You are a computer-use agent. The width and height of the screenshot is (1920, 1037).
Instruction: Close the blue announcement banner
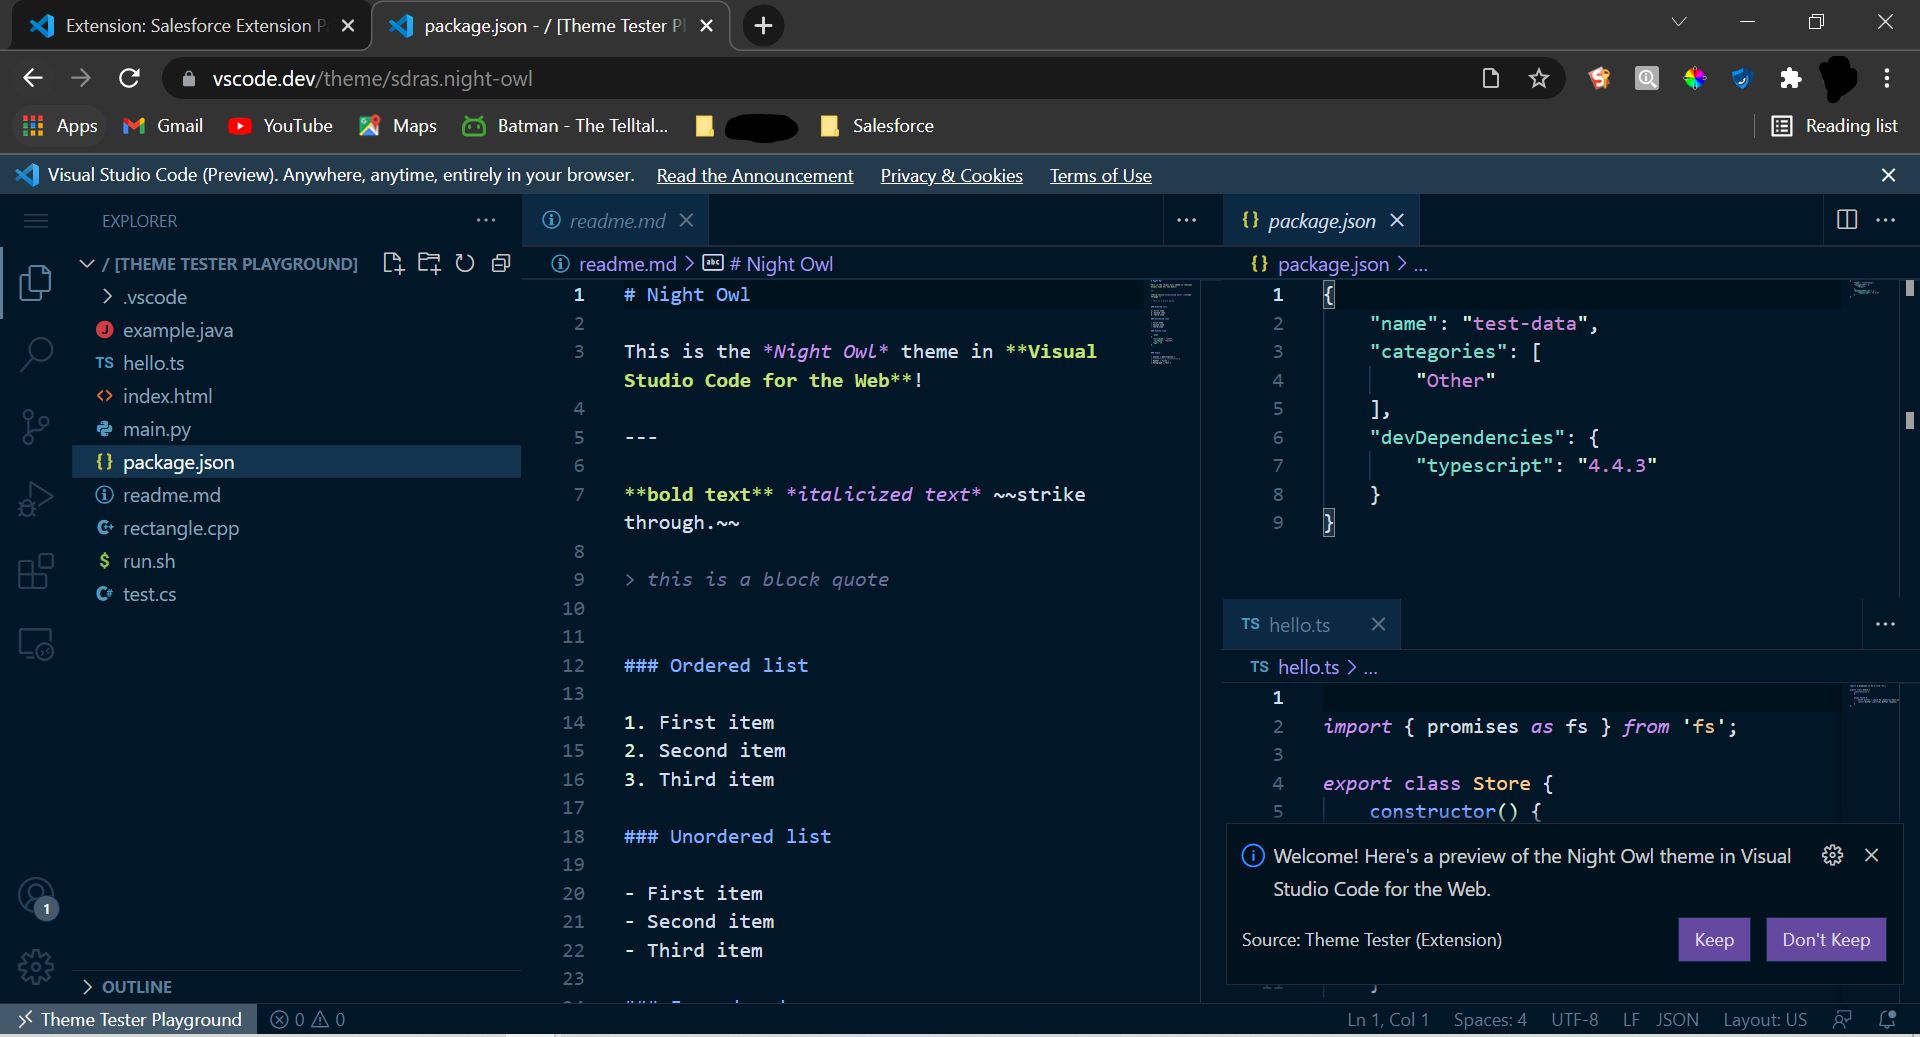coord(1888,175)
